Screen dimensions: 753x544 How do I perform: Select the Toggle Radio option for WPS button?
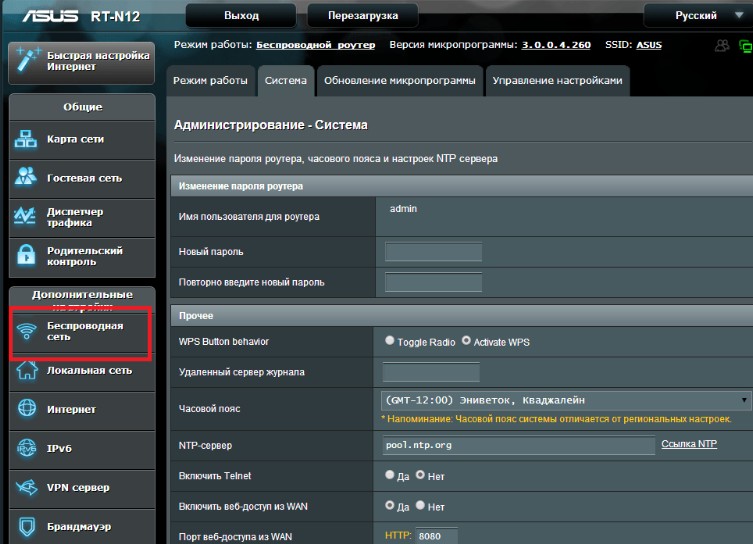pyautogui.click(x=390, y=341)
